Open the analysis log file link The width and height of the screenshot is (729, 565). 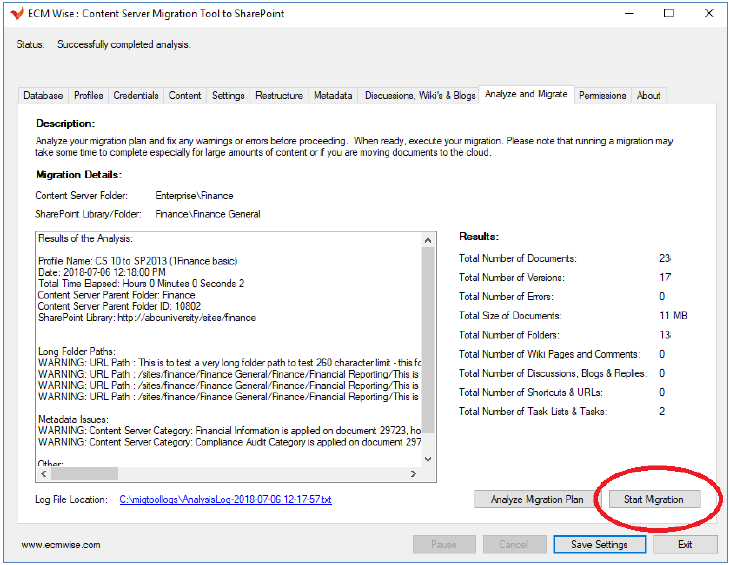point(225,499)
